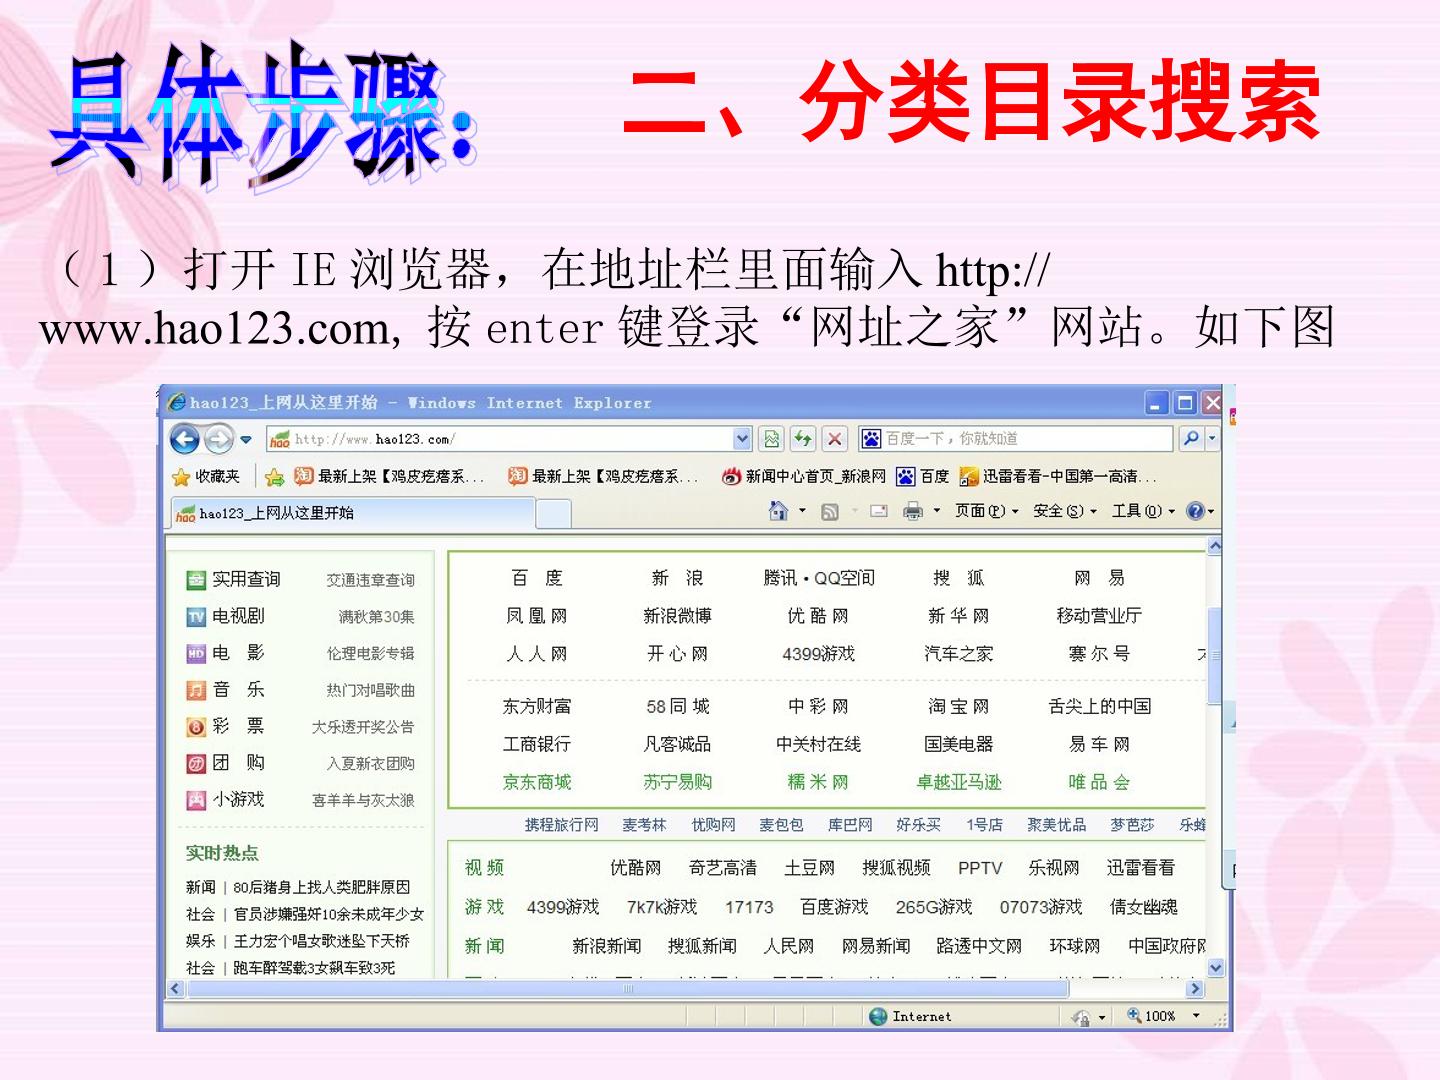The image size is (1440, 1080).
Task: Click the 大乐透开奖公告 text
Action: point(363,727)
